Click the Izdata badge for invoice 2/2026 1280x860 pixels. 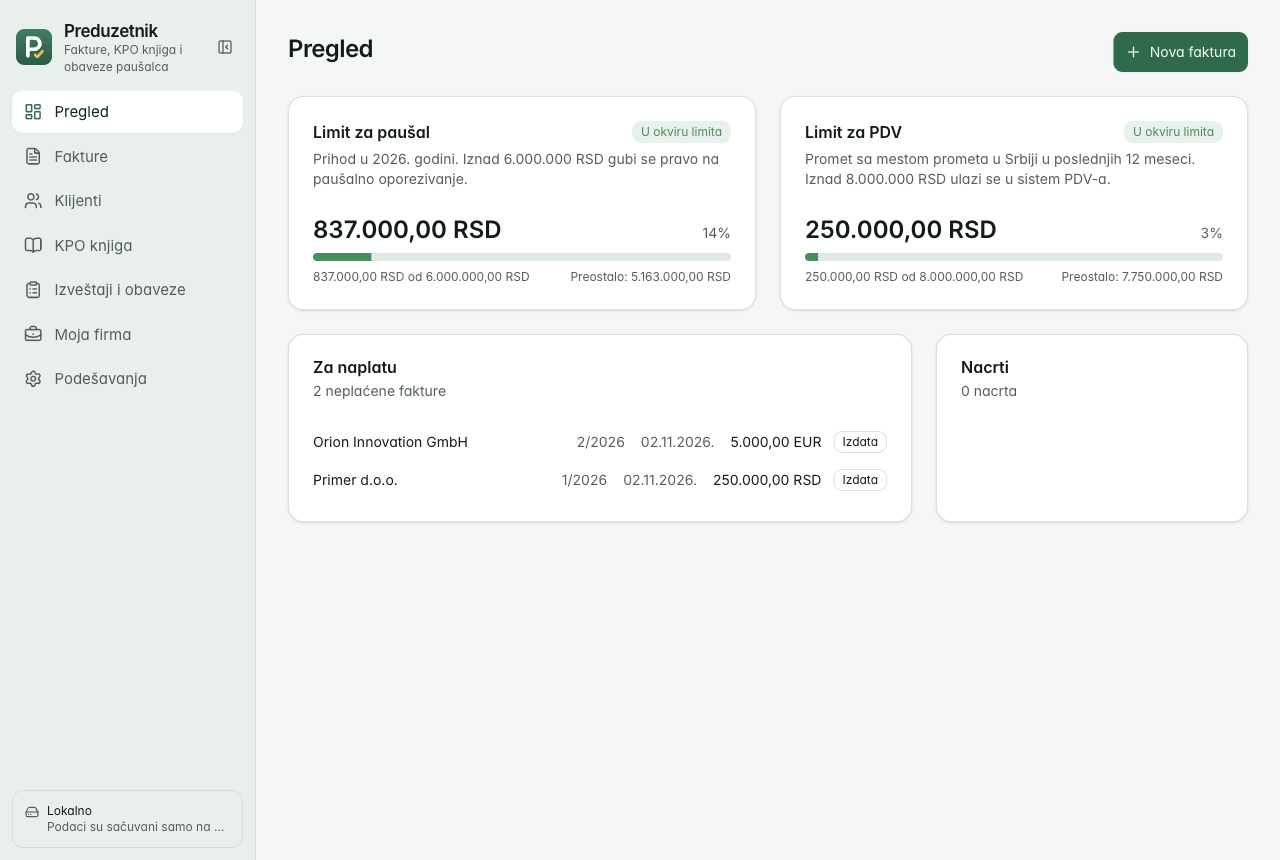[x=860, y=442]
